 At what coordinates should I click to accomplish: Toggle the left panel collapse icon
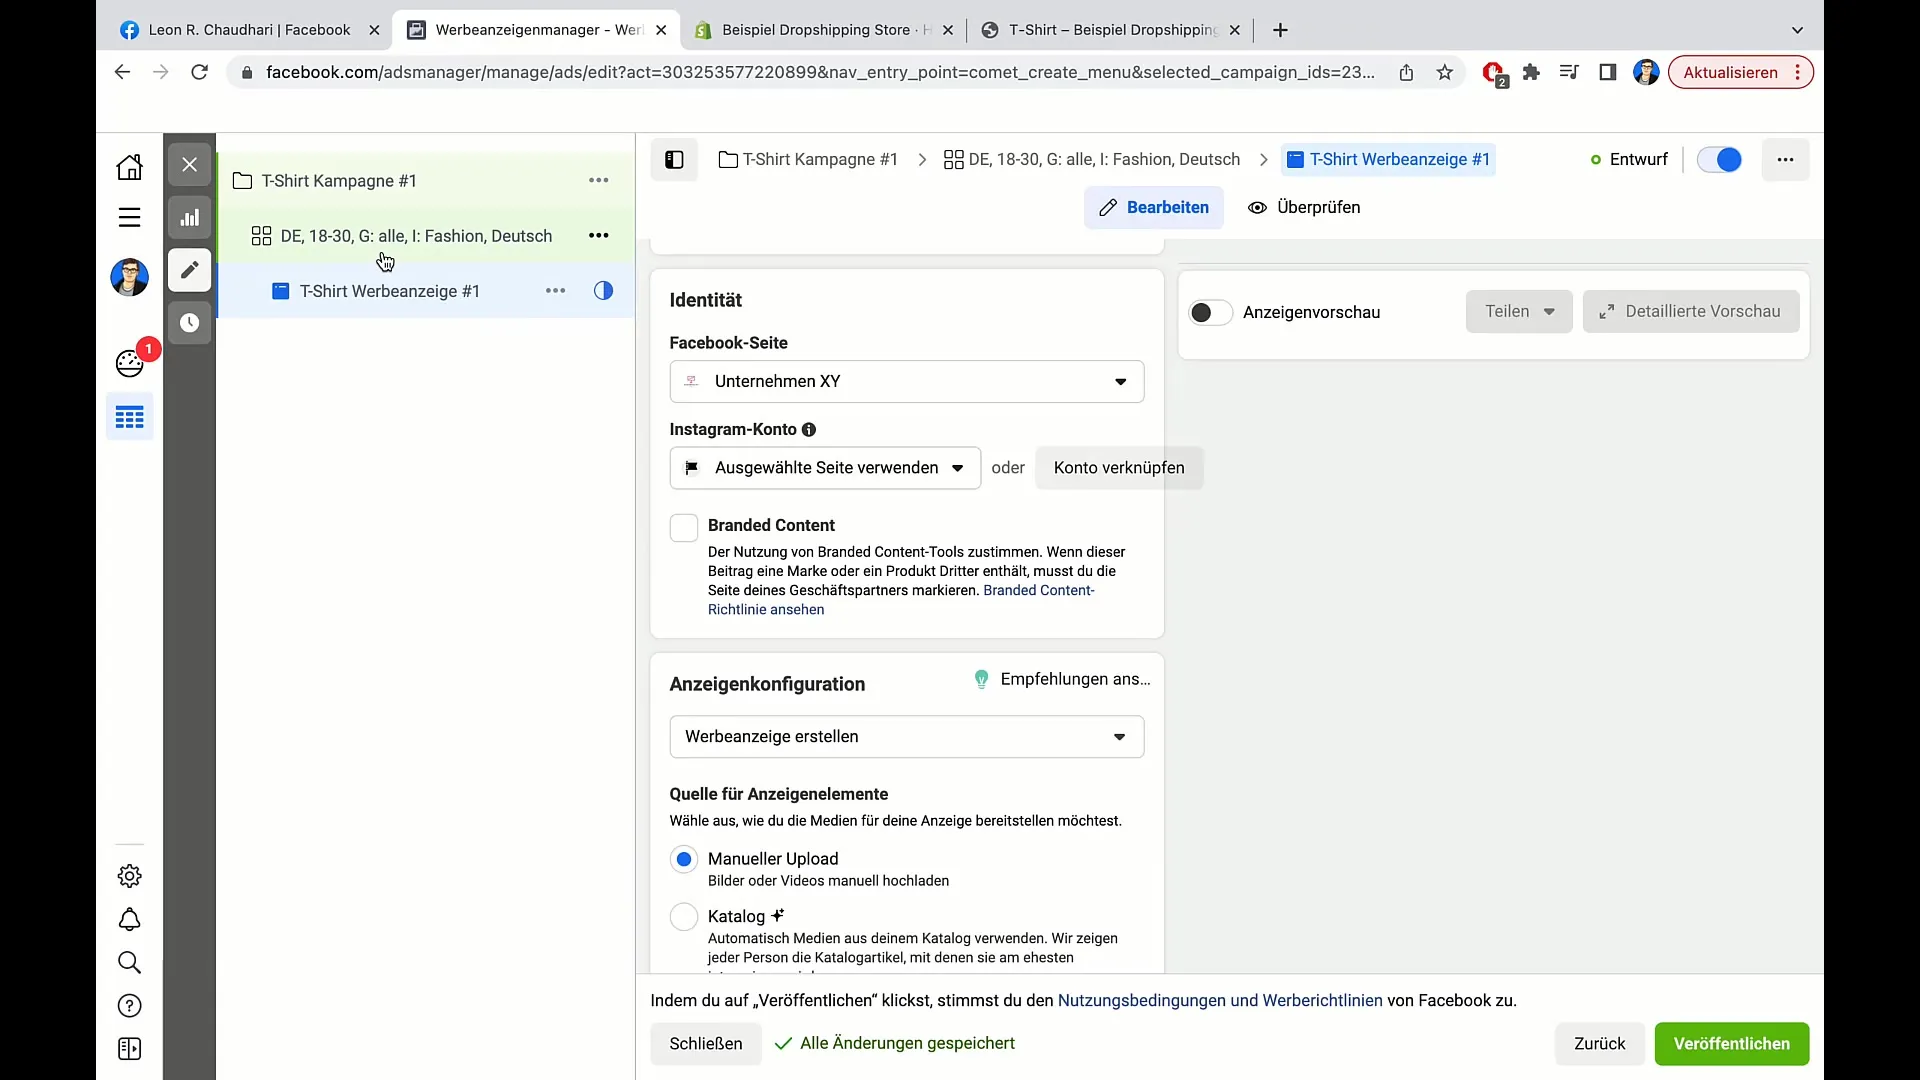tap(674, 160)
